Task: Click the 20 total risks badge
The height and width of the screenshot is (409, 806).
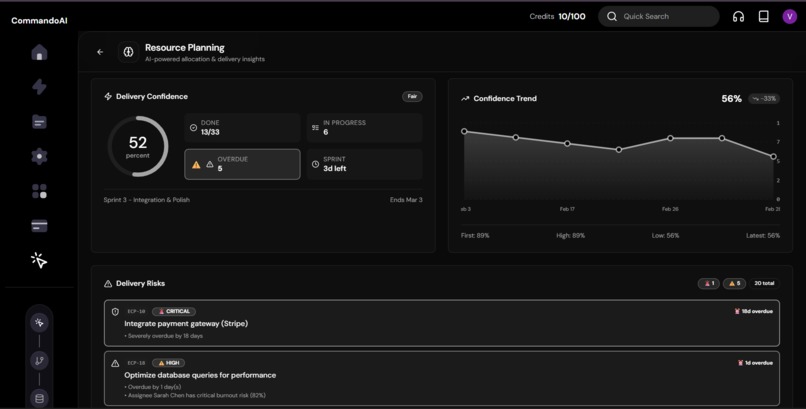Action: click(x=764, y=283)
